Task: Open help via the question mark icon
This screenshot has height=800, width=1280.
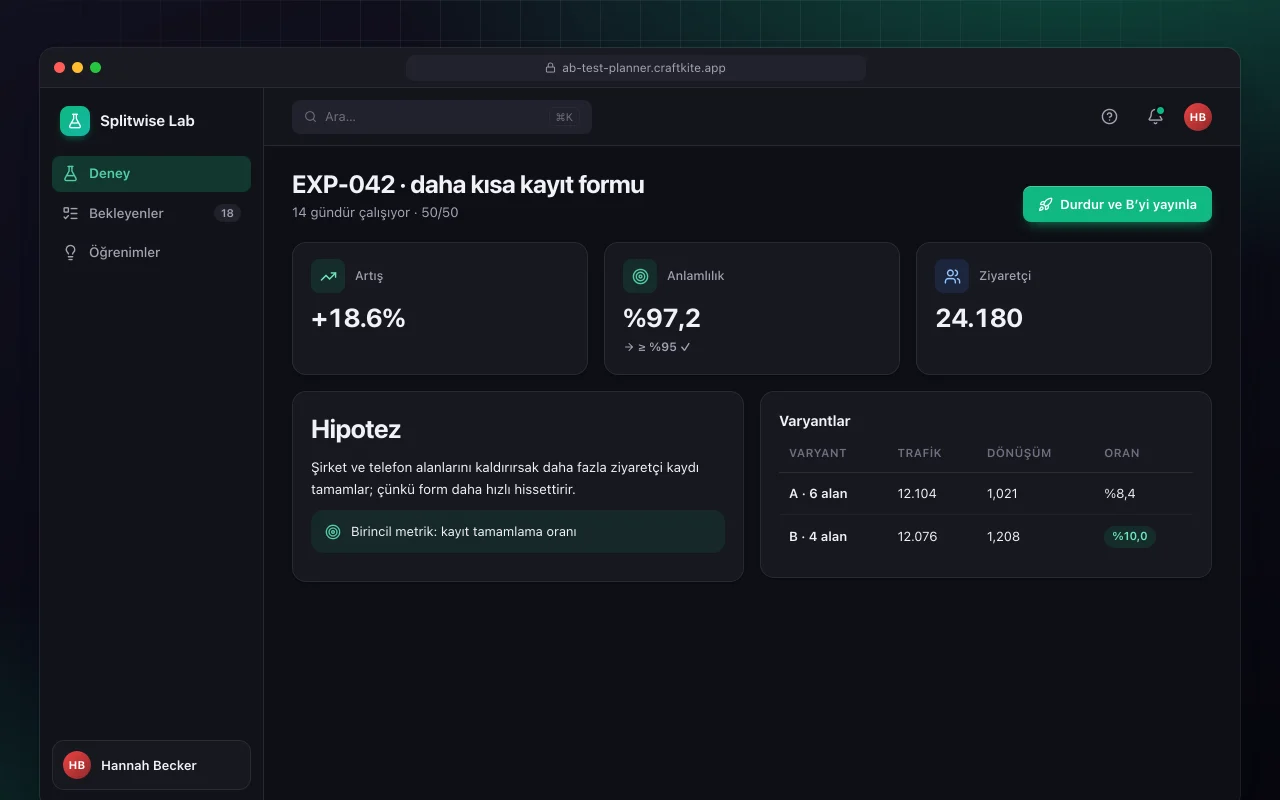Action: pyautogui.click(x=1109, y=116)
